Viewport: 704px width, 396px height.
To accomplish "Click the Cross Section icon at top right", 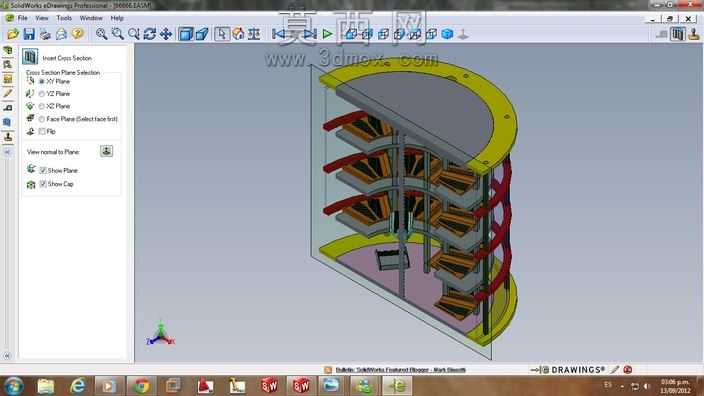I will click(x=678, y=34).
